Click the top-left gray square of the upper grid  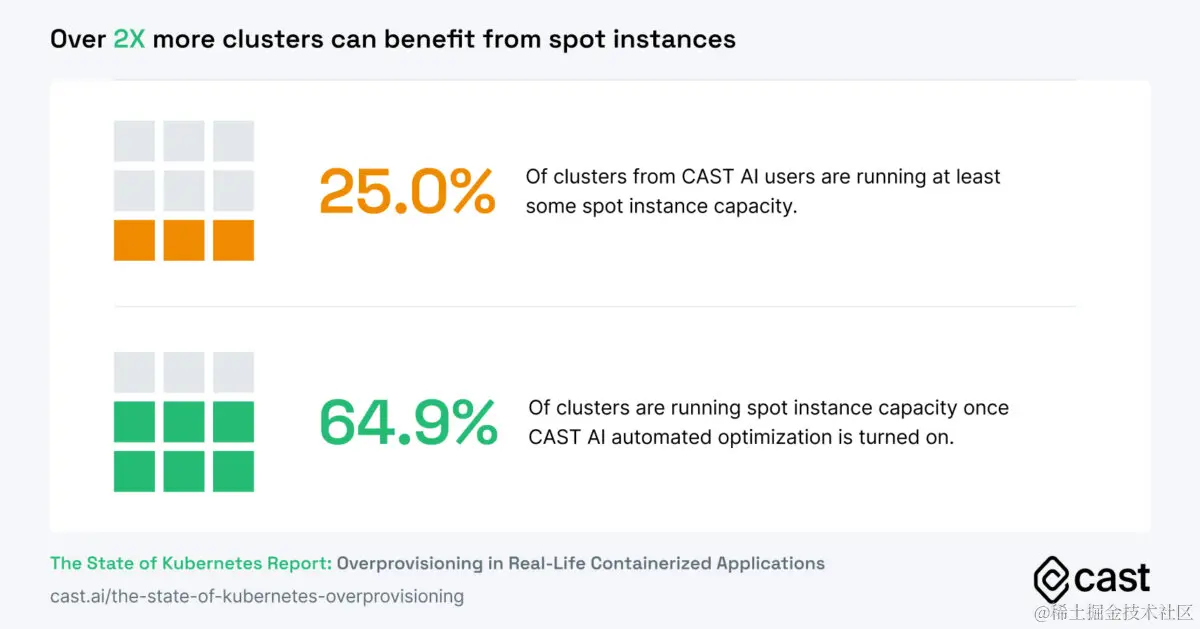pyautogui.click(x=134, y=141)
